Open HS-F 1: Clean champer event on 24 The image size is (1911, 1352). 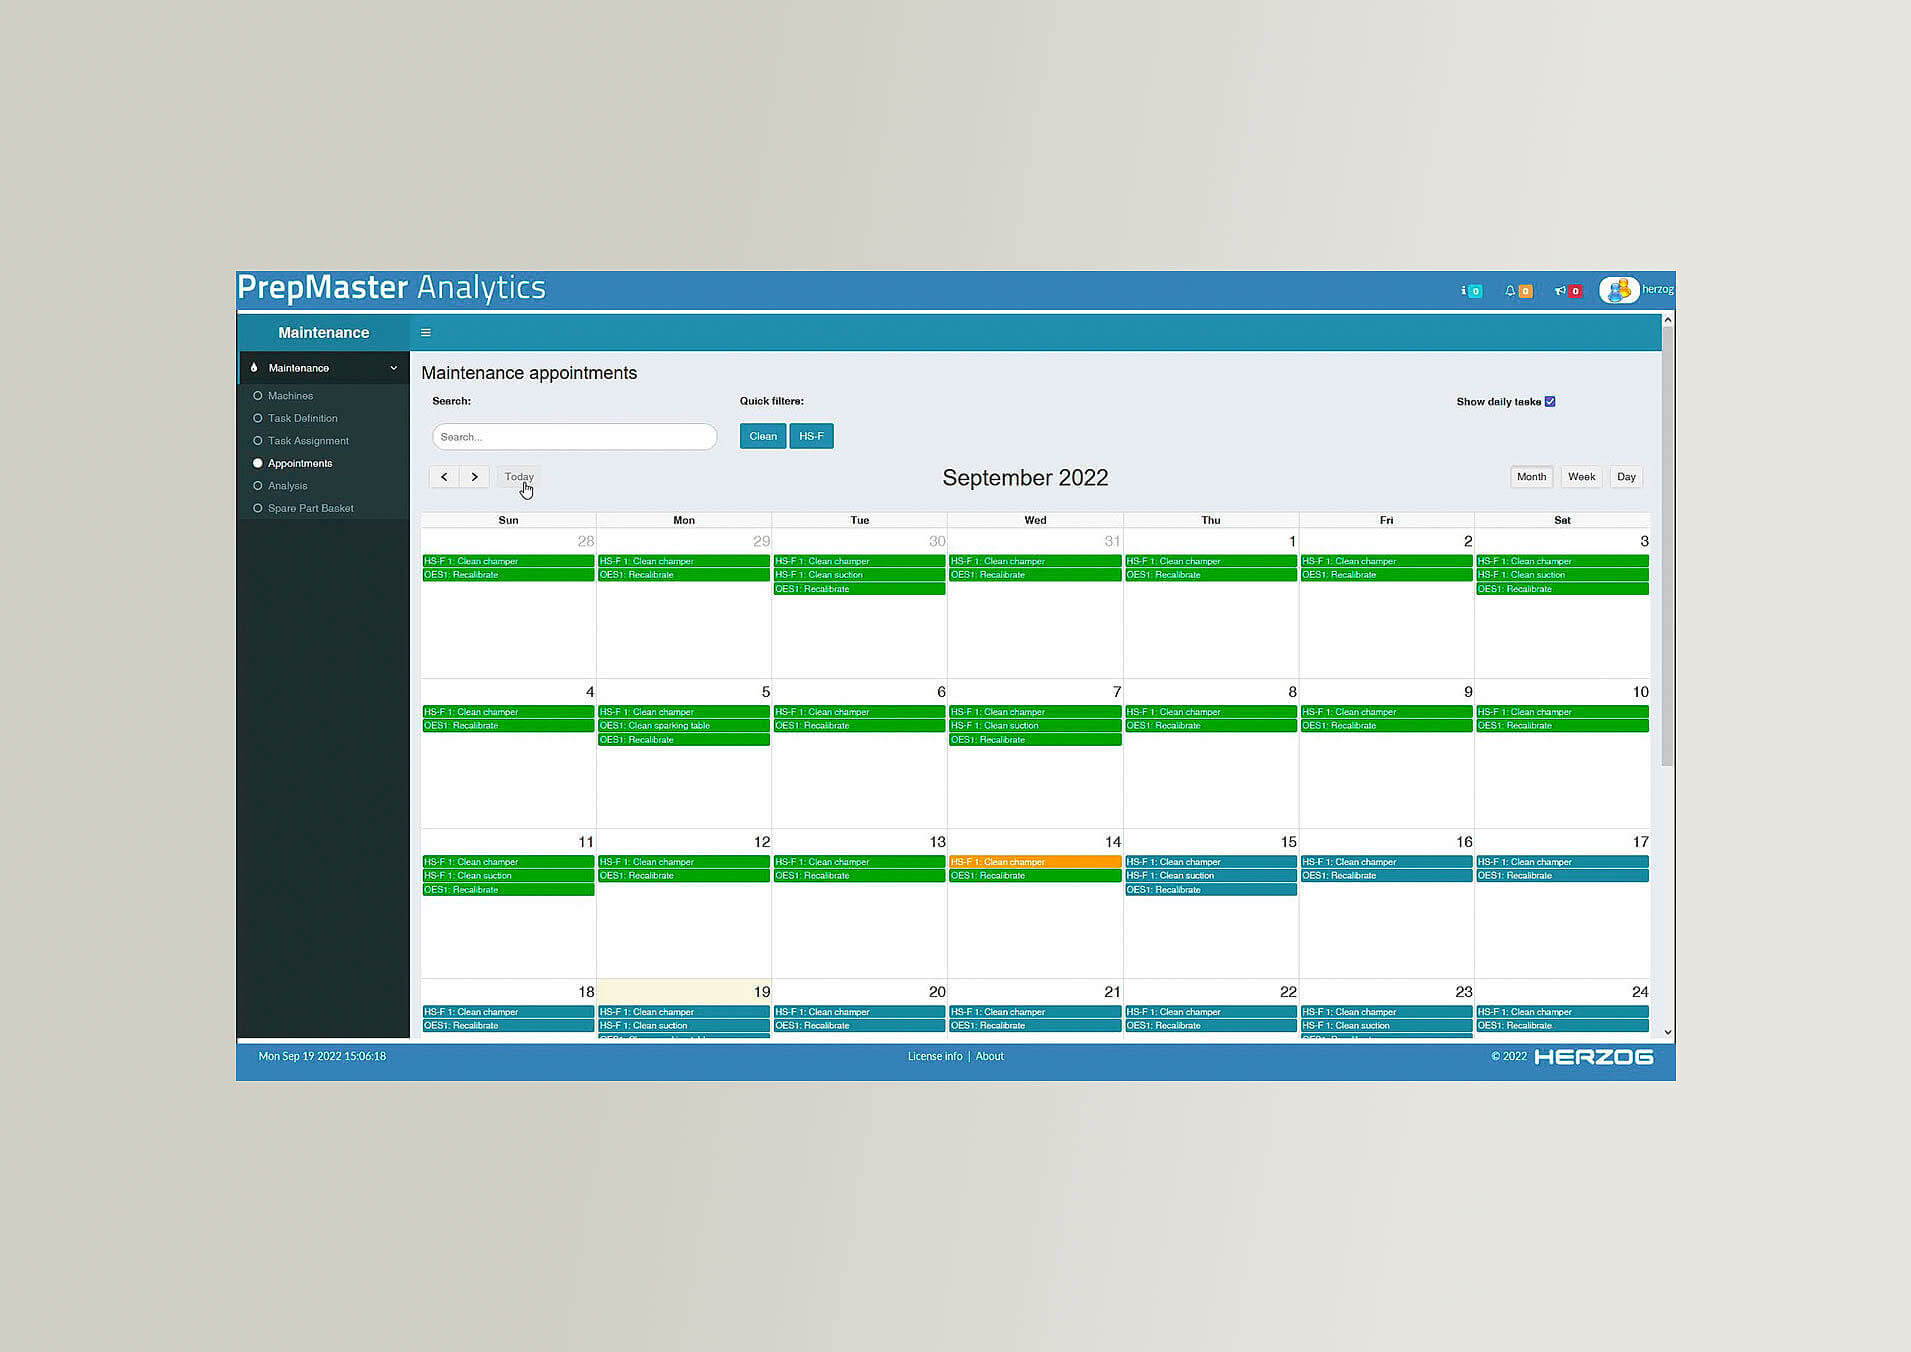tap(1562, 1012)
